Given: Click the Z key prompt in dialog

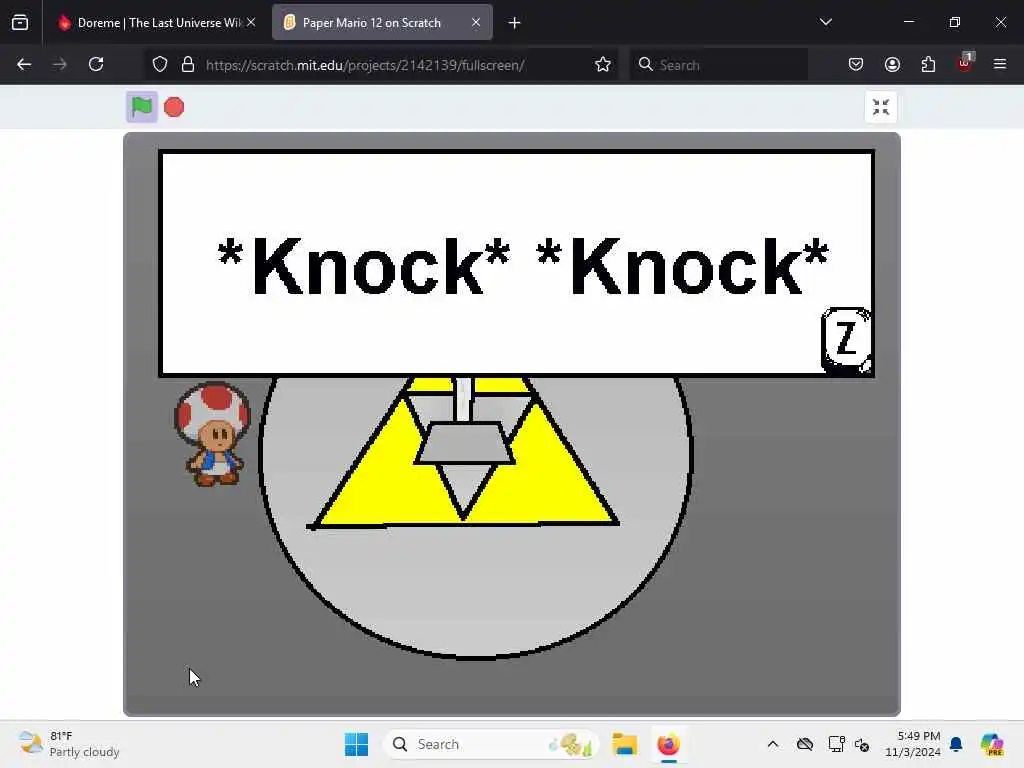Looking at the screenshot, I should 846,338.
